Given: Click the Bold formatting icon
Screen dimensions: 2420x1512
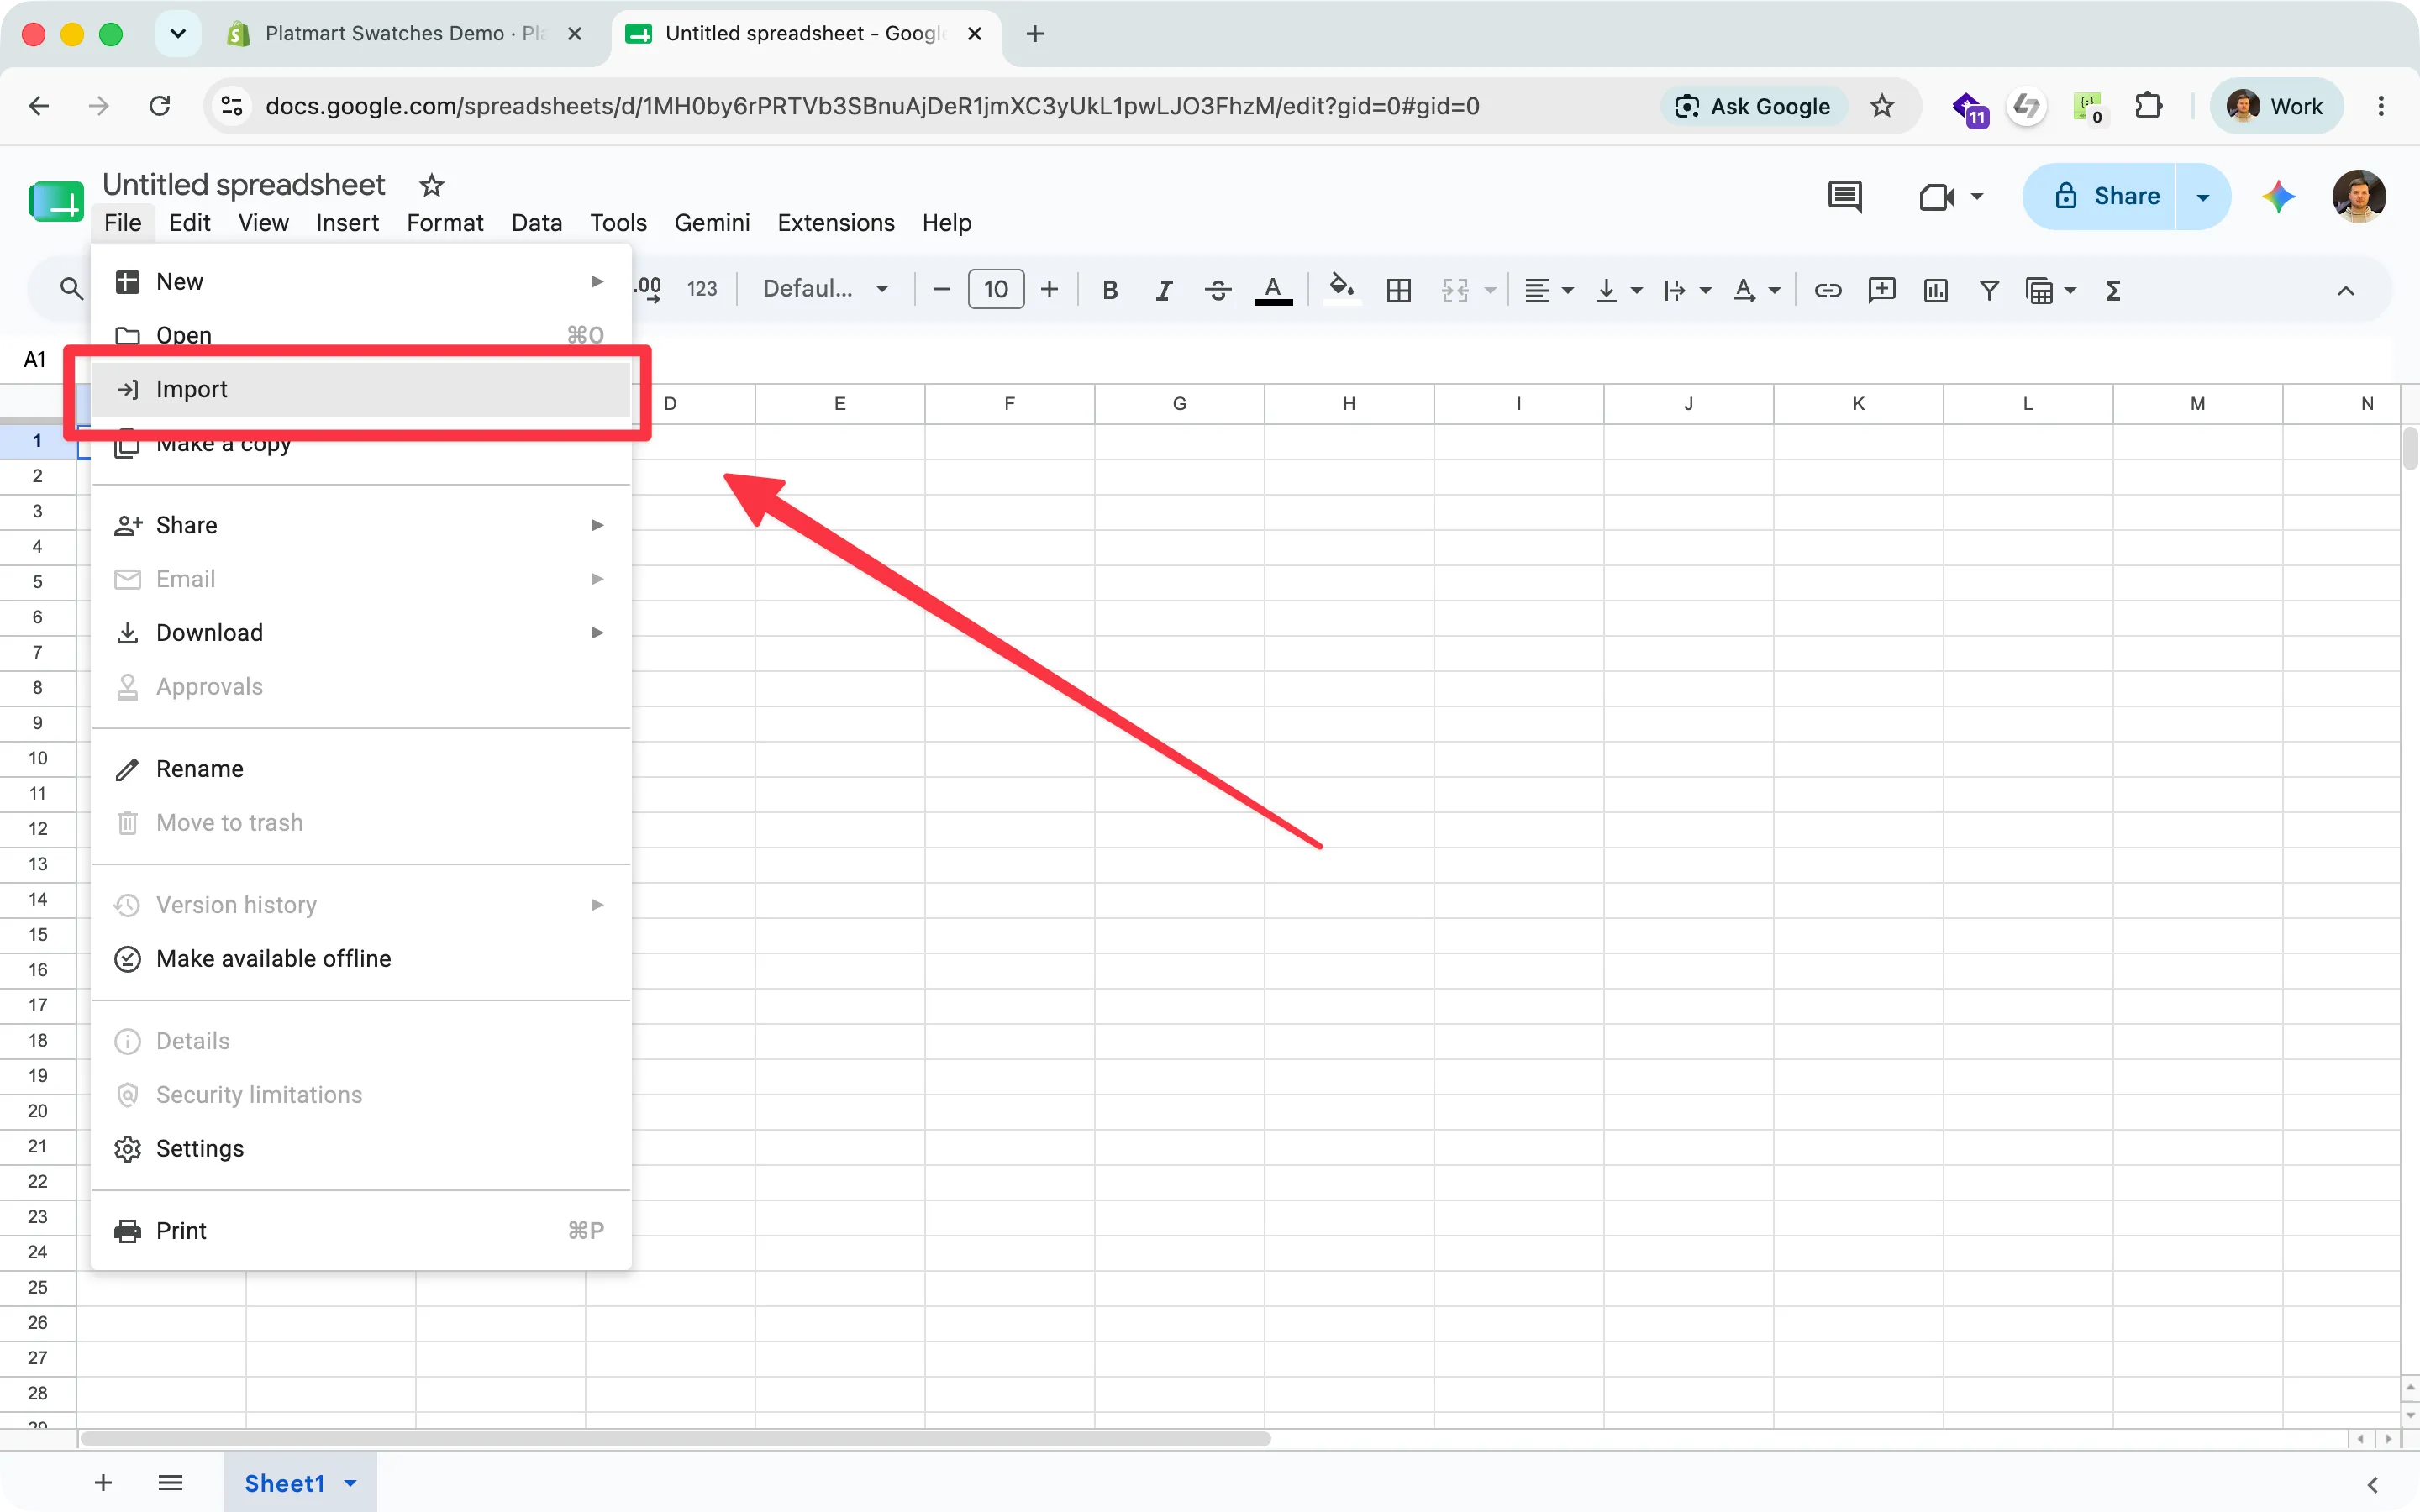Looking at the screenshot, I should point(1110,290).
